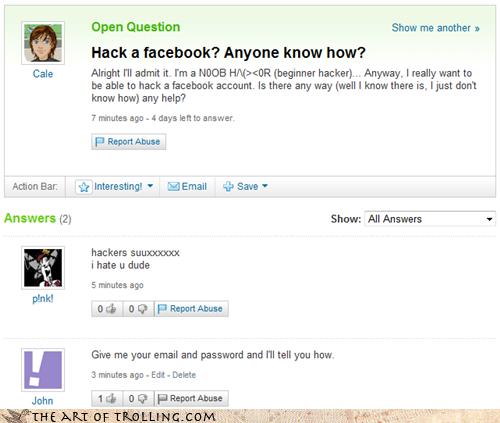Click Edit on John's answer
500x423 pixels.
(x=158, y=375)
